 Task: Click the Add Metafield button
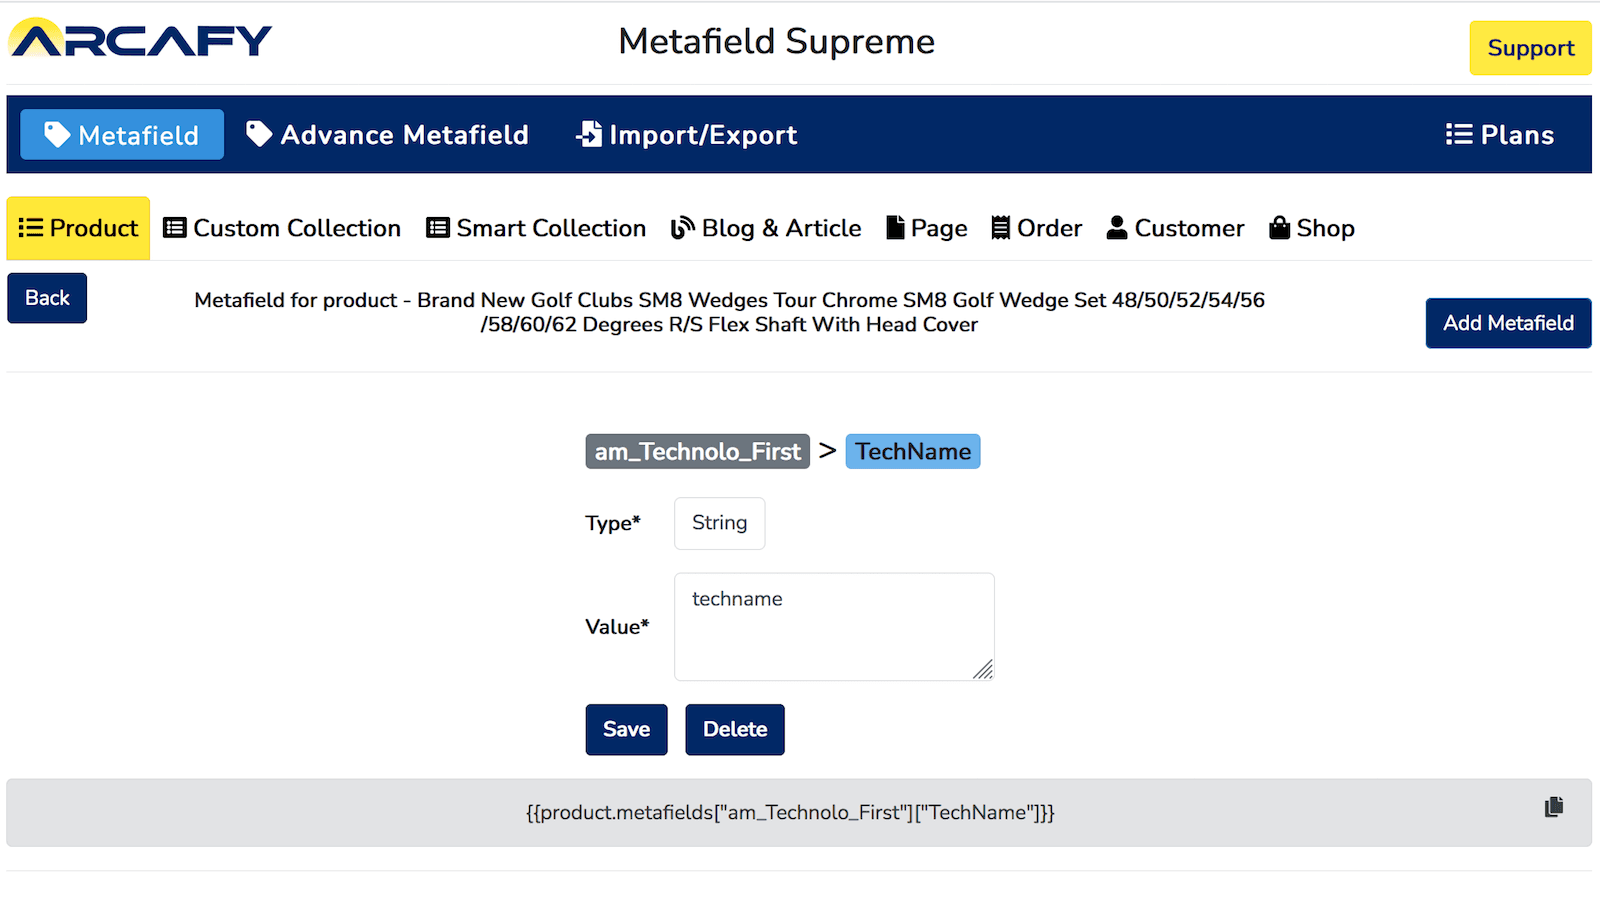point(1508,323)
